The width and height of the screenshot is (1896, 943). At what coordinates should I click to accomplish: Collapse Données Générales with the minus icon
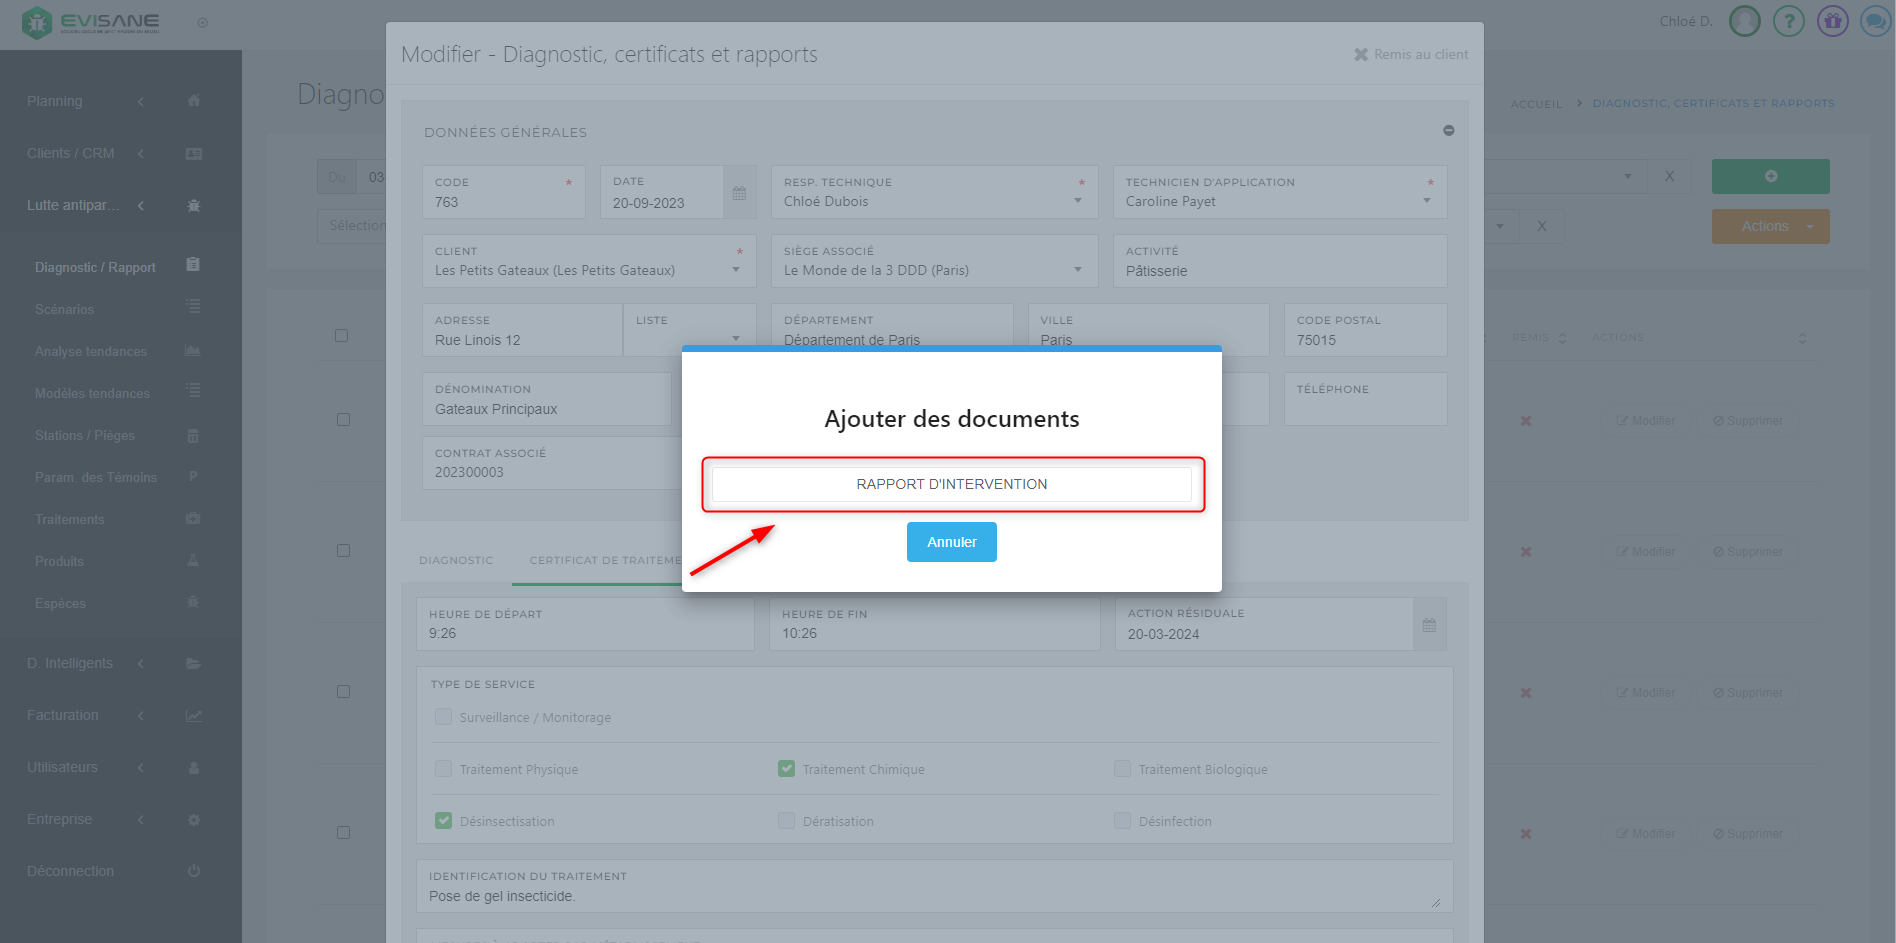[x=1448, y=131]
